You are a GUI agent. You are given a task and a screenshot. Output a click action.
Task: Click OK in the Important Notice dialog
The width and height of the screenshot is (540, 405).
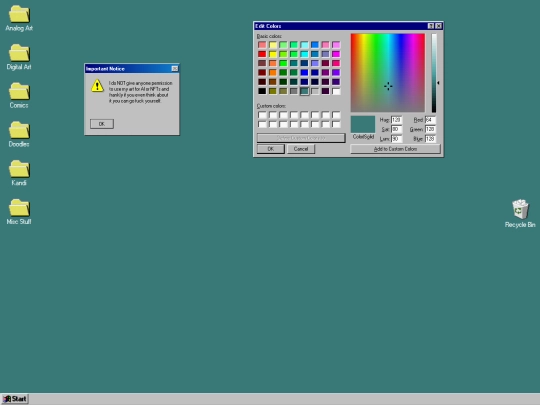coord(102,124)
